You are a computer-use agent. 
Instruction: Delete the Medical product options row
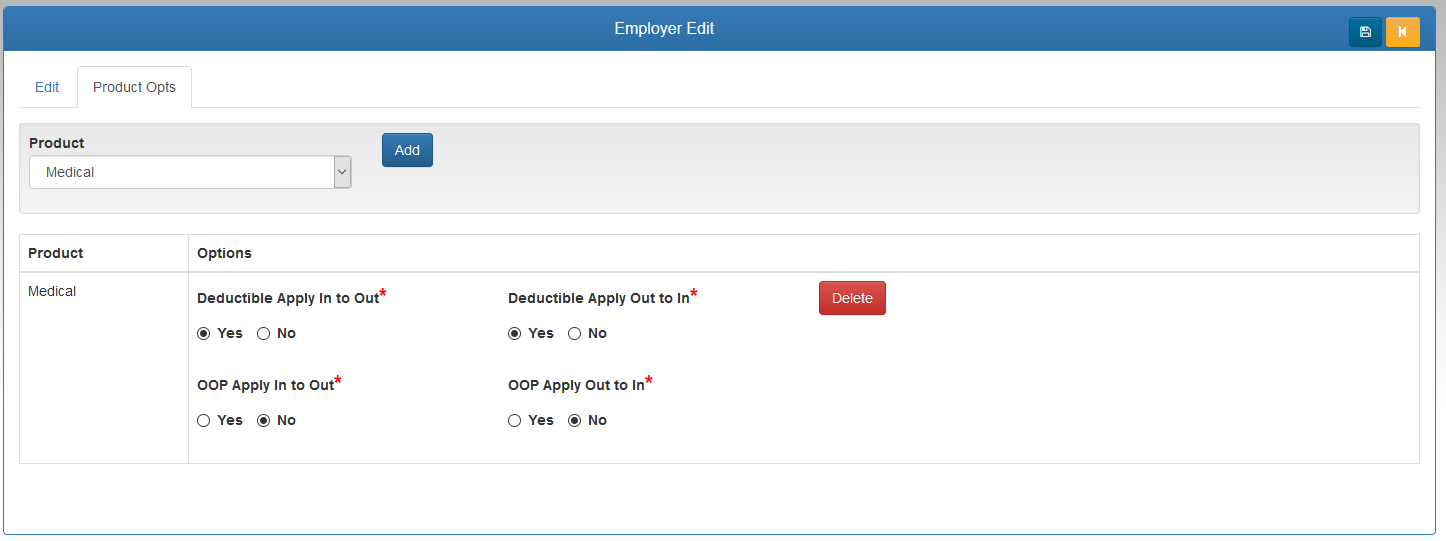coord(852,298)
